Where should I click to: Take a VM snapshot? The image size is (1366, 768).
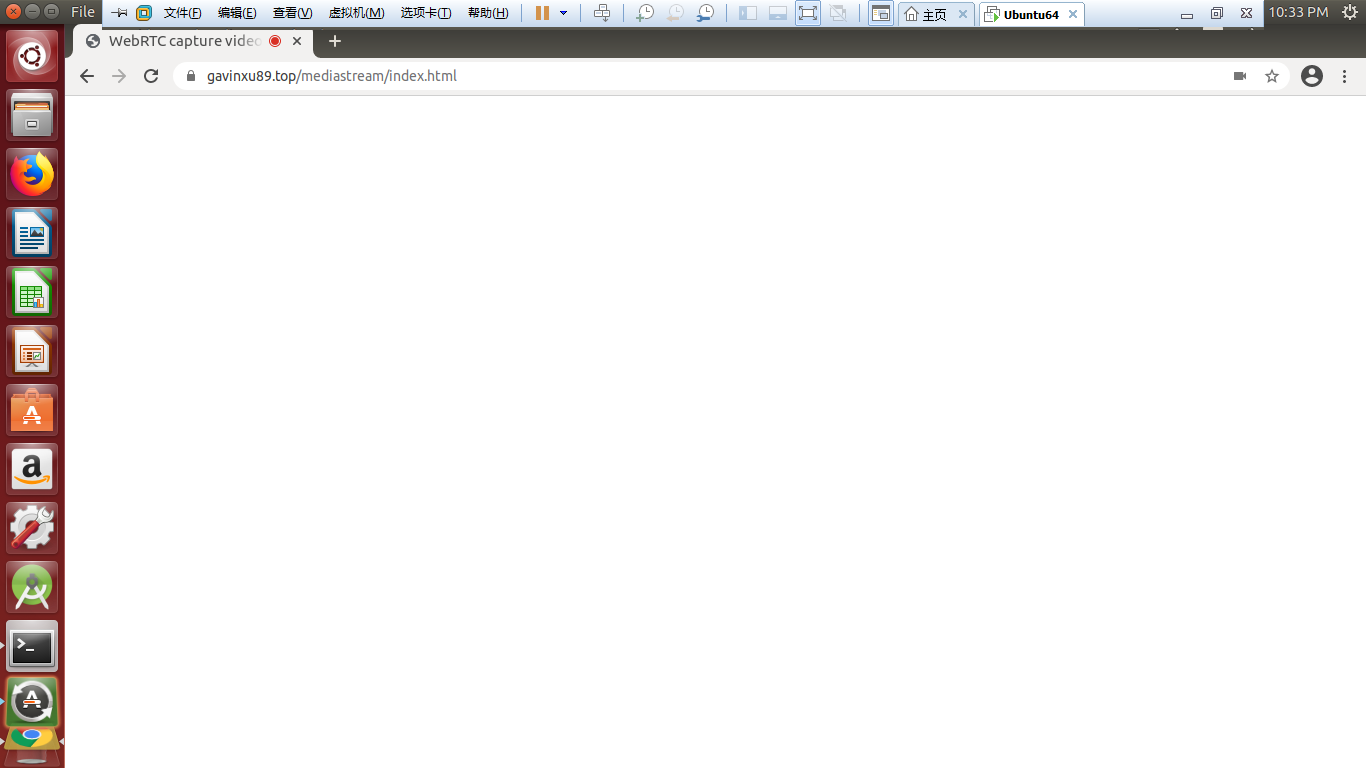[645, 13]
